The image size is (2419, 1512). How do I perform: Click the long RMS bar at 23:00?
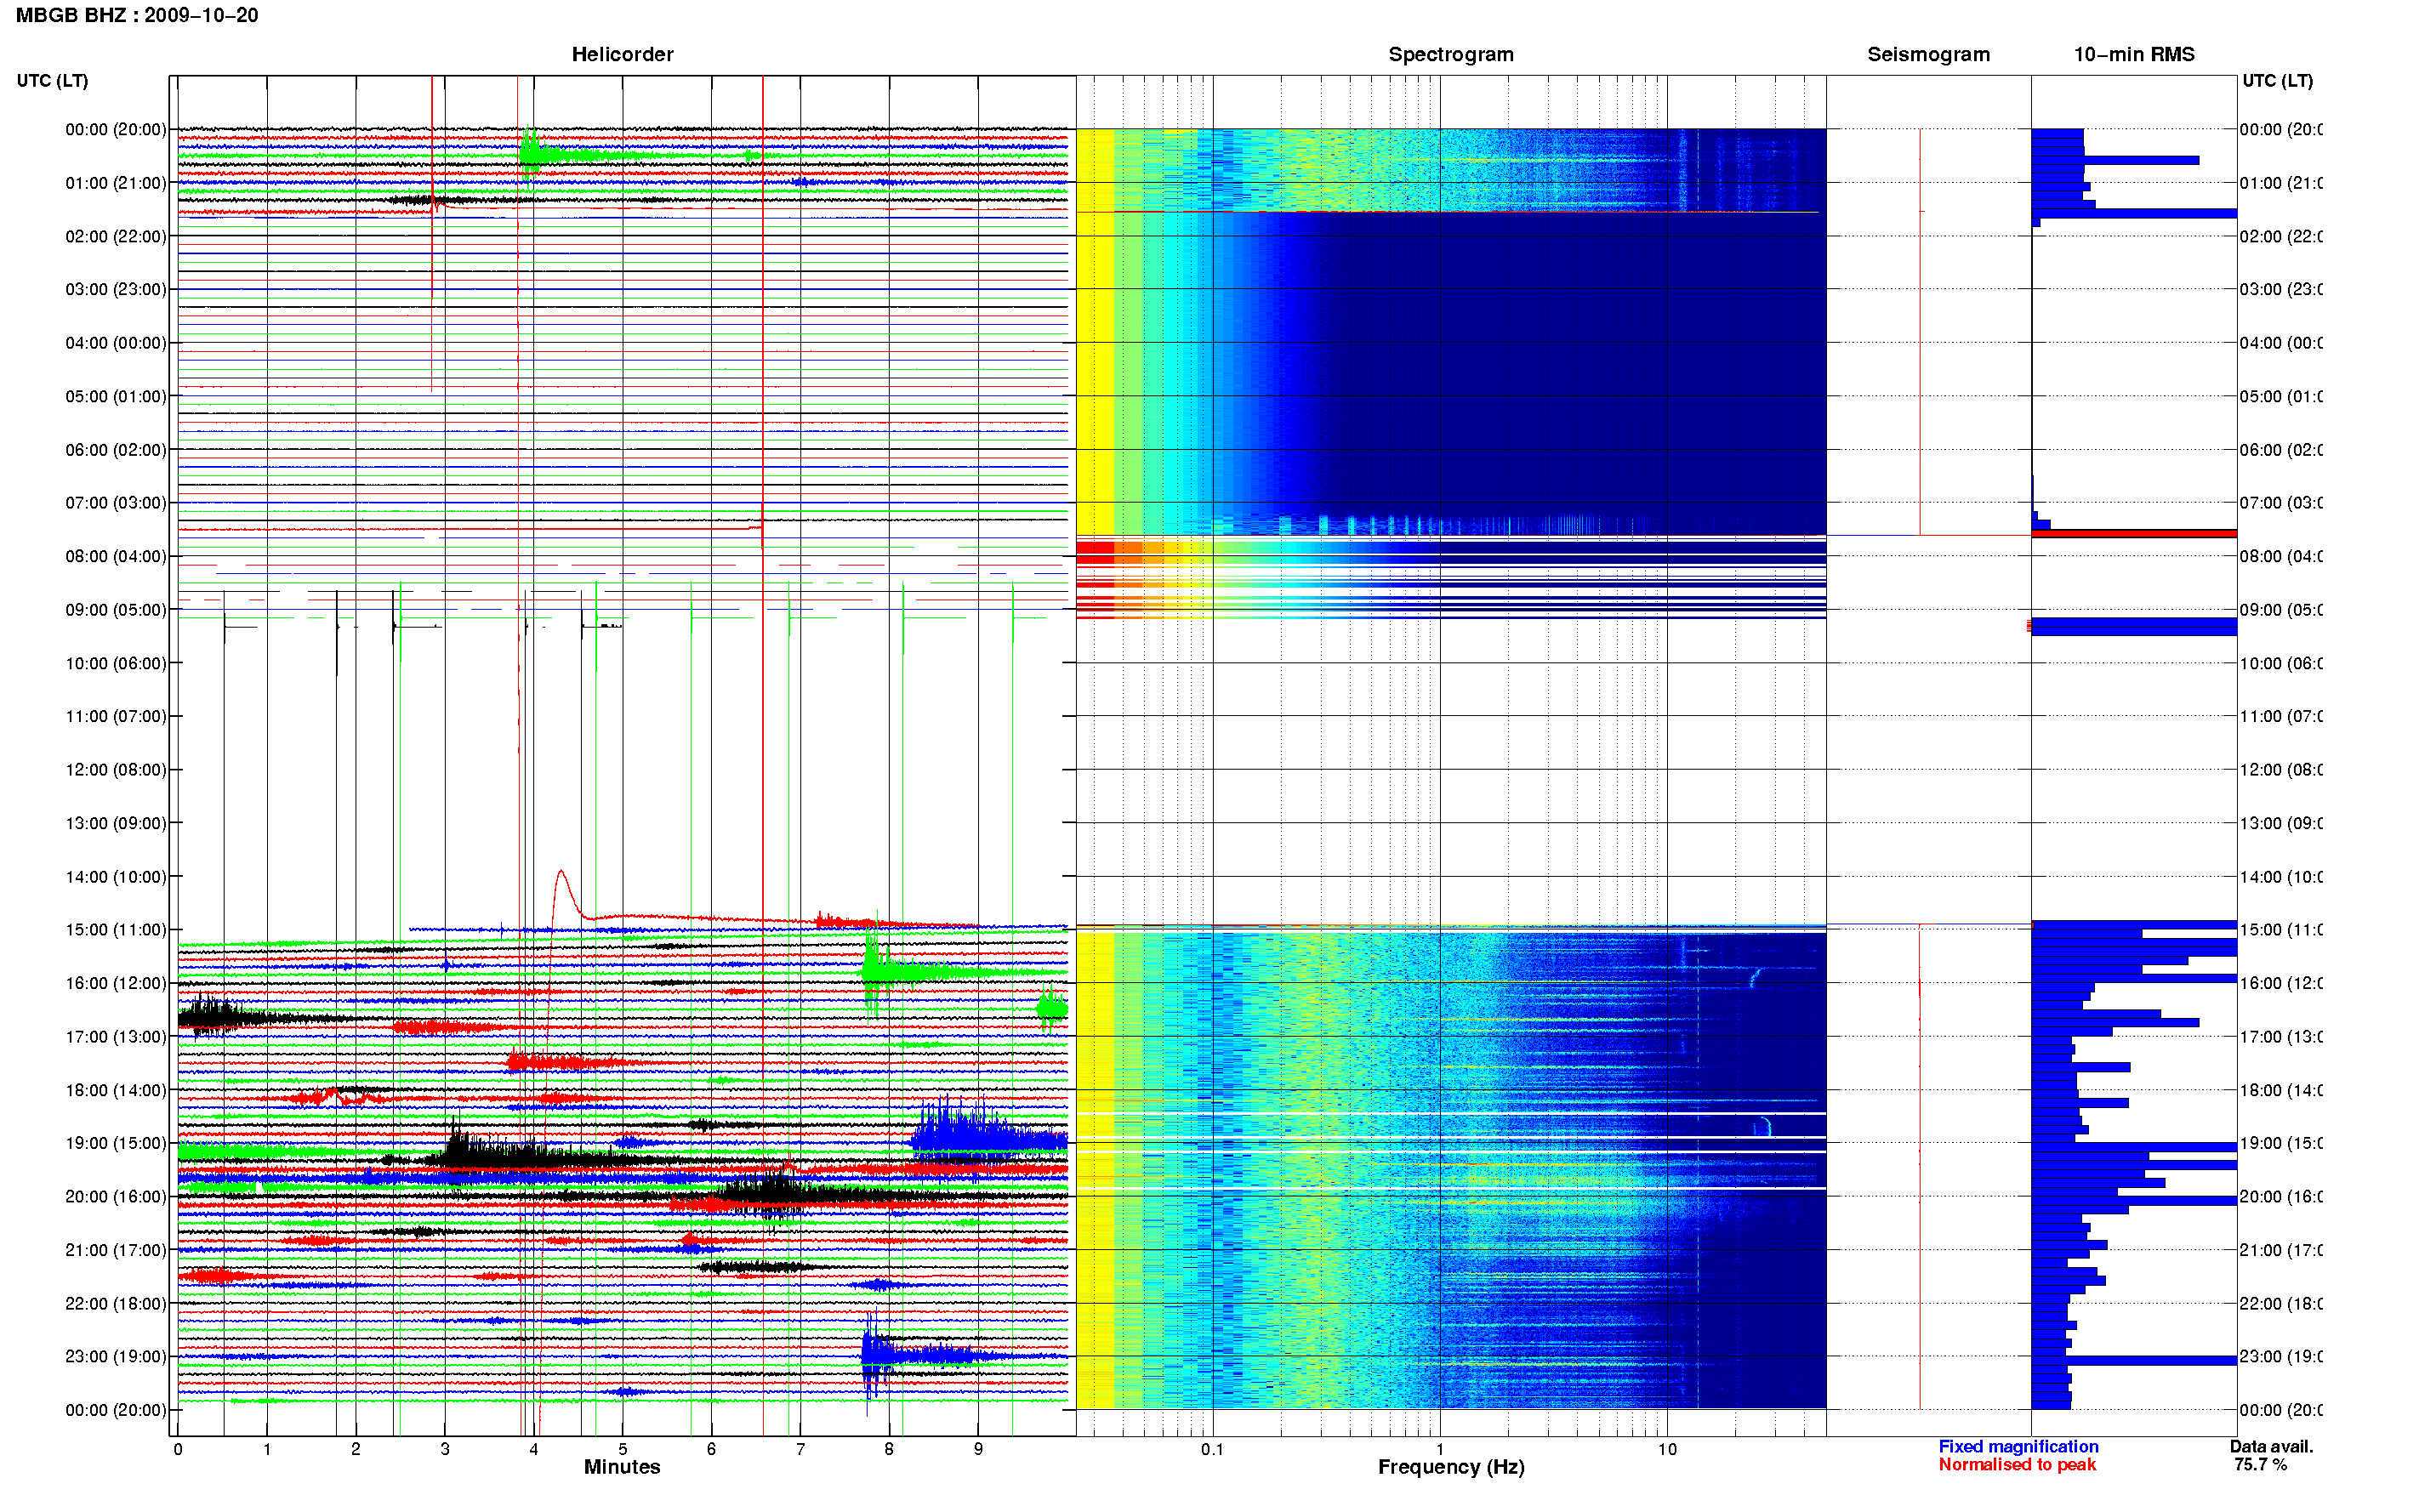pos(2133,1360)
